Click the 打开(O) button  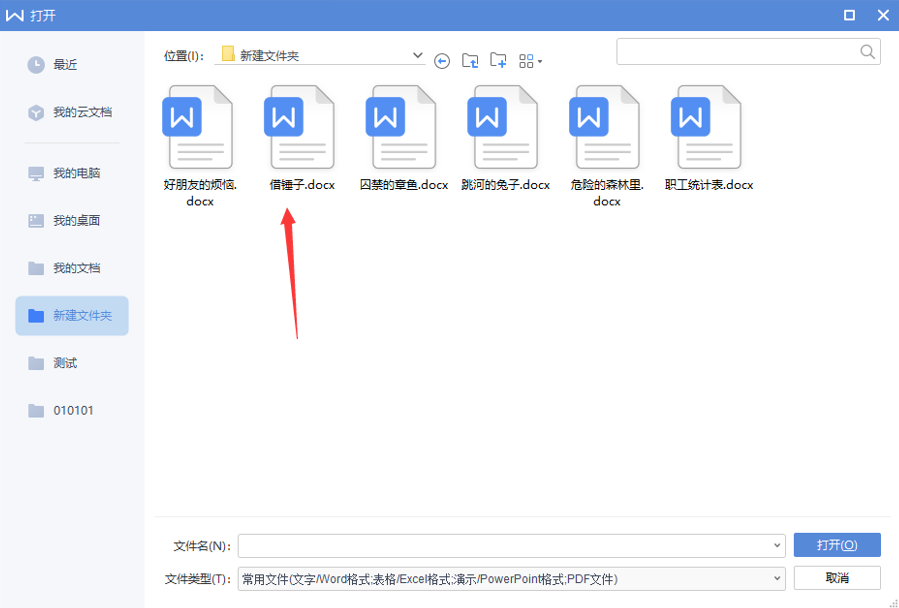click(x=837, y=545)
